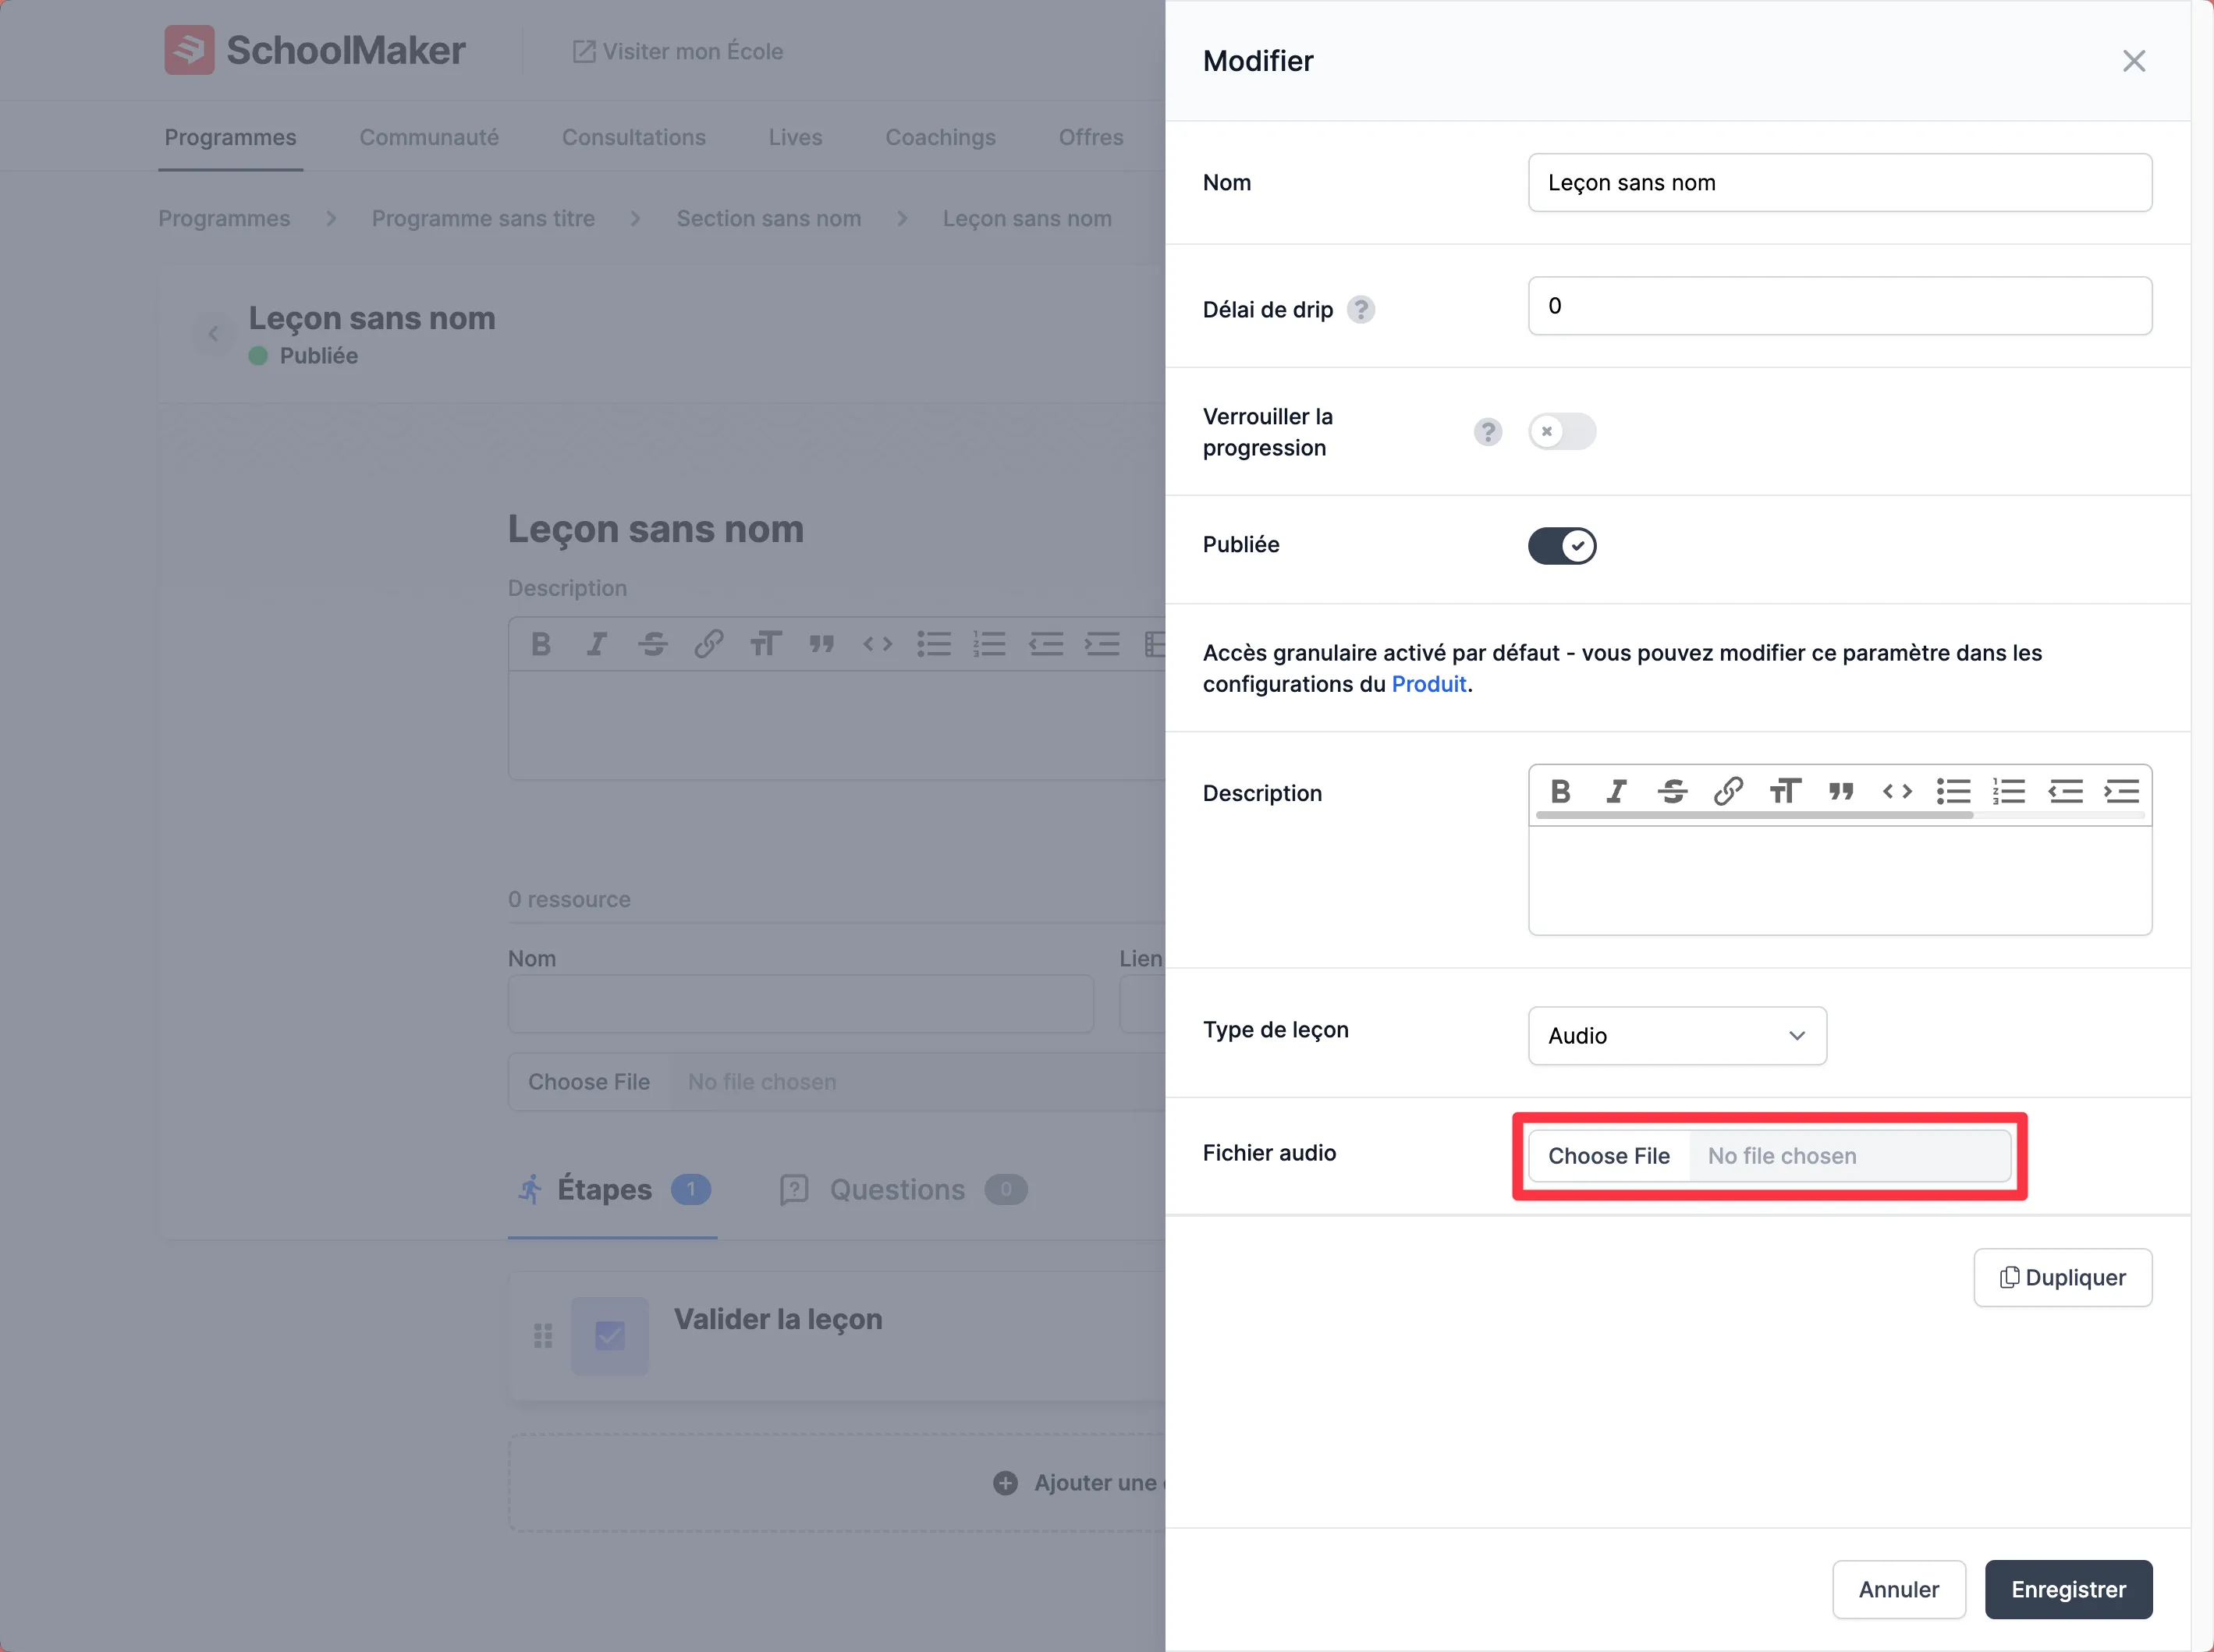Click Programmes in the breadcrumb

tap(224, 218)
